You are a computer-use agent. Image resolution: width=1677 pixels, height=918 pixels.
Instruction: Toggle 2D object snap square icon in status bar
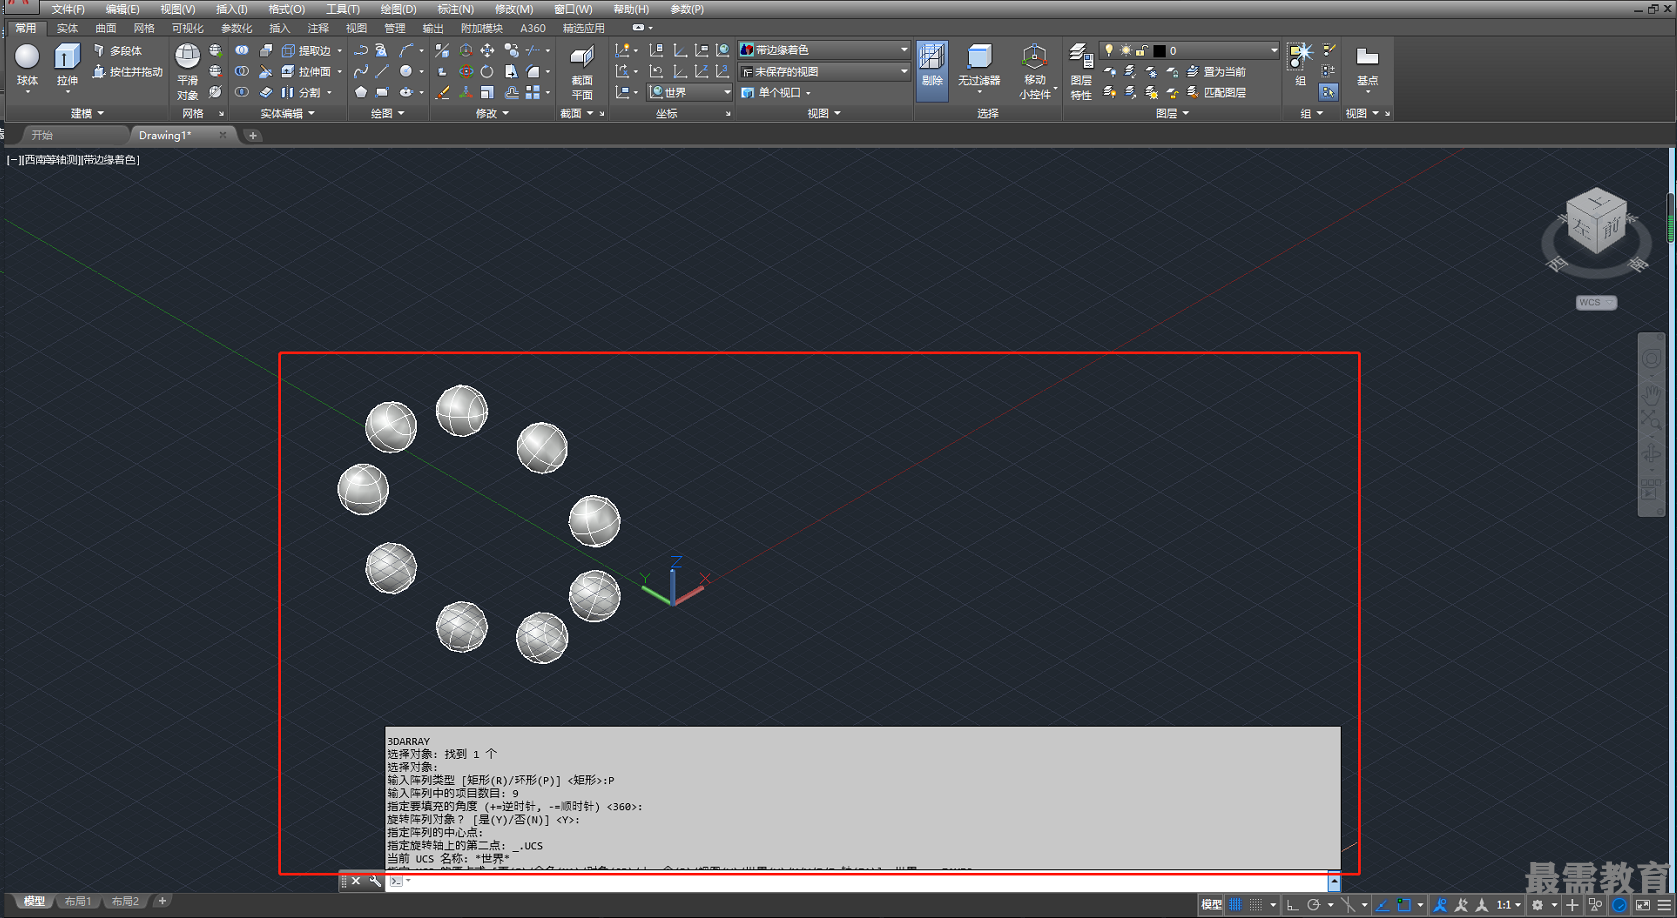[x=1404, y=905]
